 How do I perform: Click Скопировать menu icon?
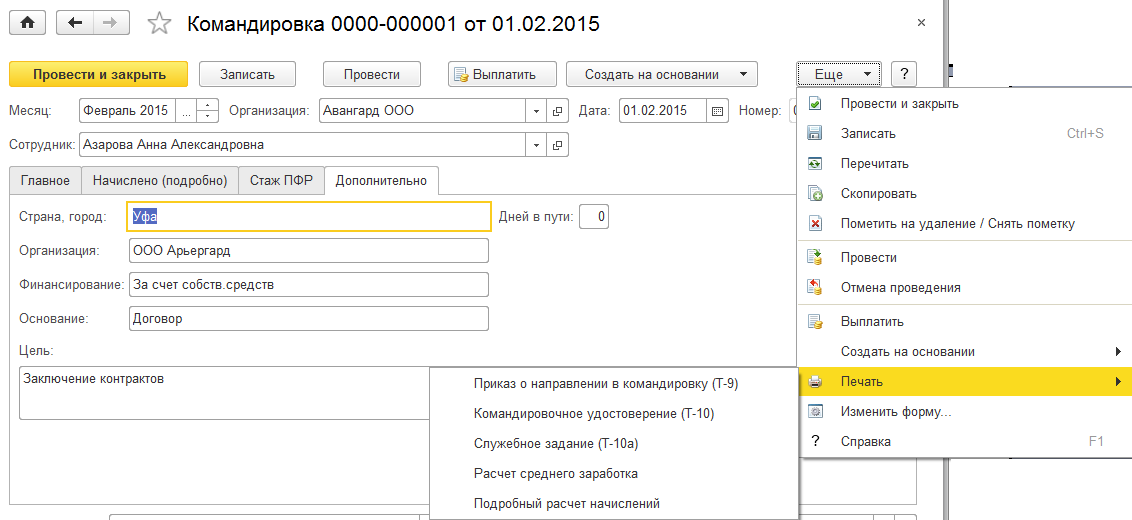[x=815, y=194]
